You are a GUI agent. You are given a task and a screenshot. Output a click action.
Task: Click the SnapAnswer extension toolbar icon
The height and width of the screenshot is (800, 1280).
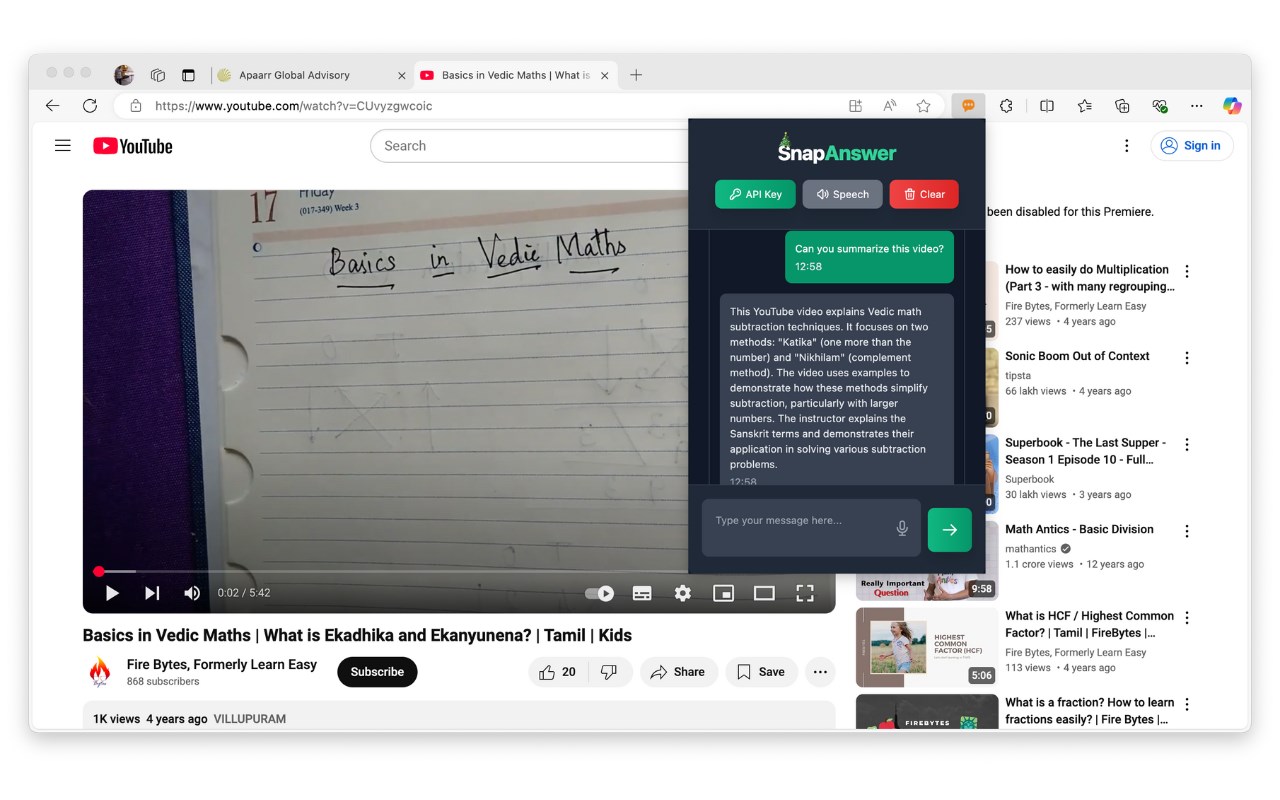tap(968, 105)
